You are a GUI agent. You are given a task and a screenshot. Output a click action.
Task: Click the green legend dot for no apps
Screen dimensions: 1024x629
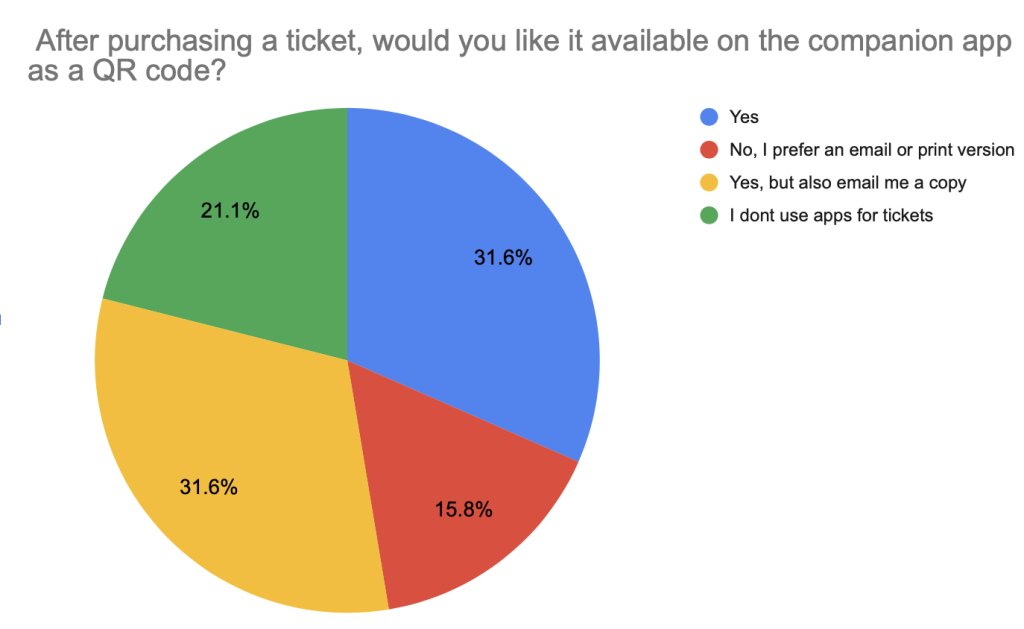coord(709,215)
